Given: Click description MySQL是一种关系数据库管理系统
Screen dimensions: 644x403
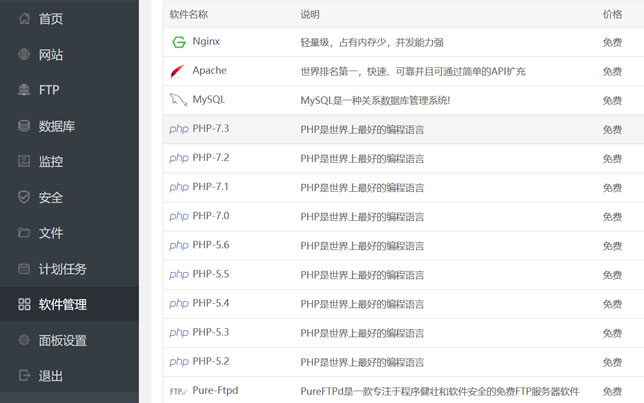Looking at the screenshot, I should point(375,101).
